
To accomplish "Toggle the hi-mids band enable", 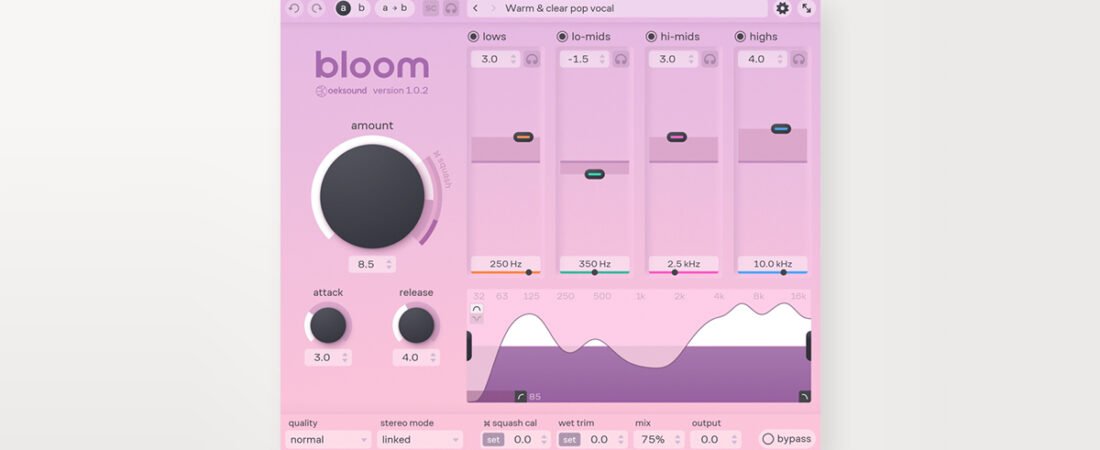I will click(651, 37).
